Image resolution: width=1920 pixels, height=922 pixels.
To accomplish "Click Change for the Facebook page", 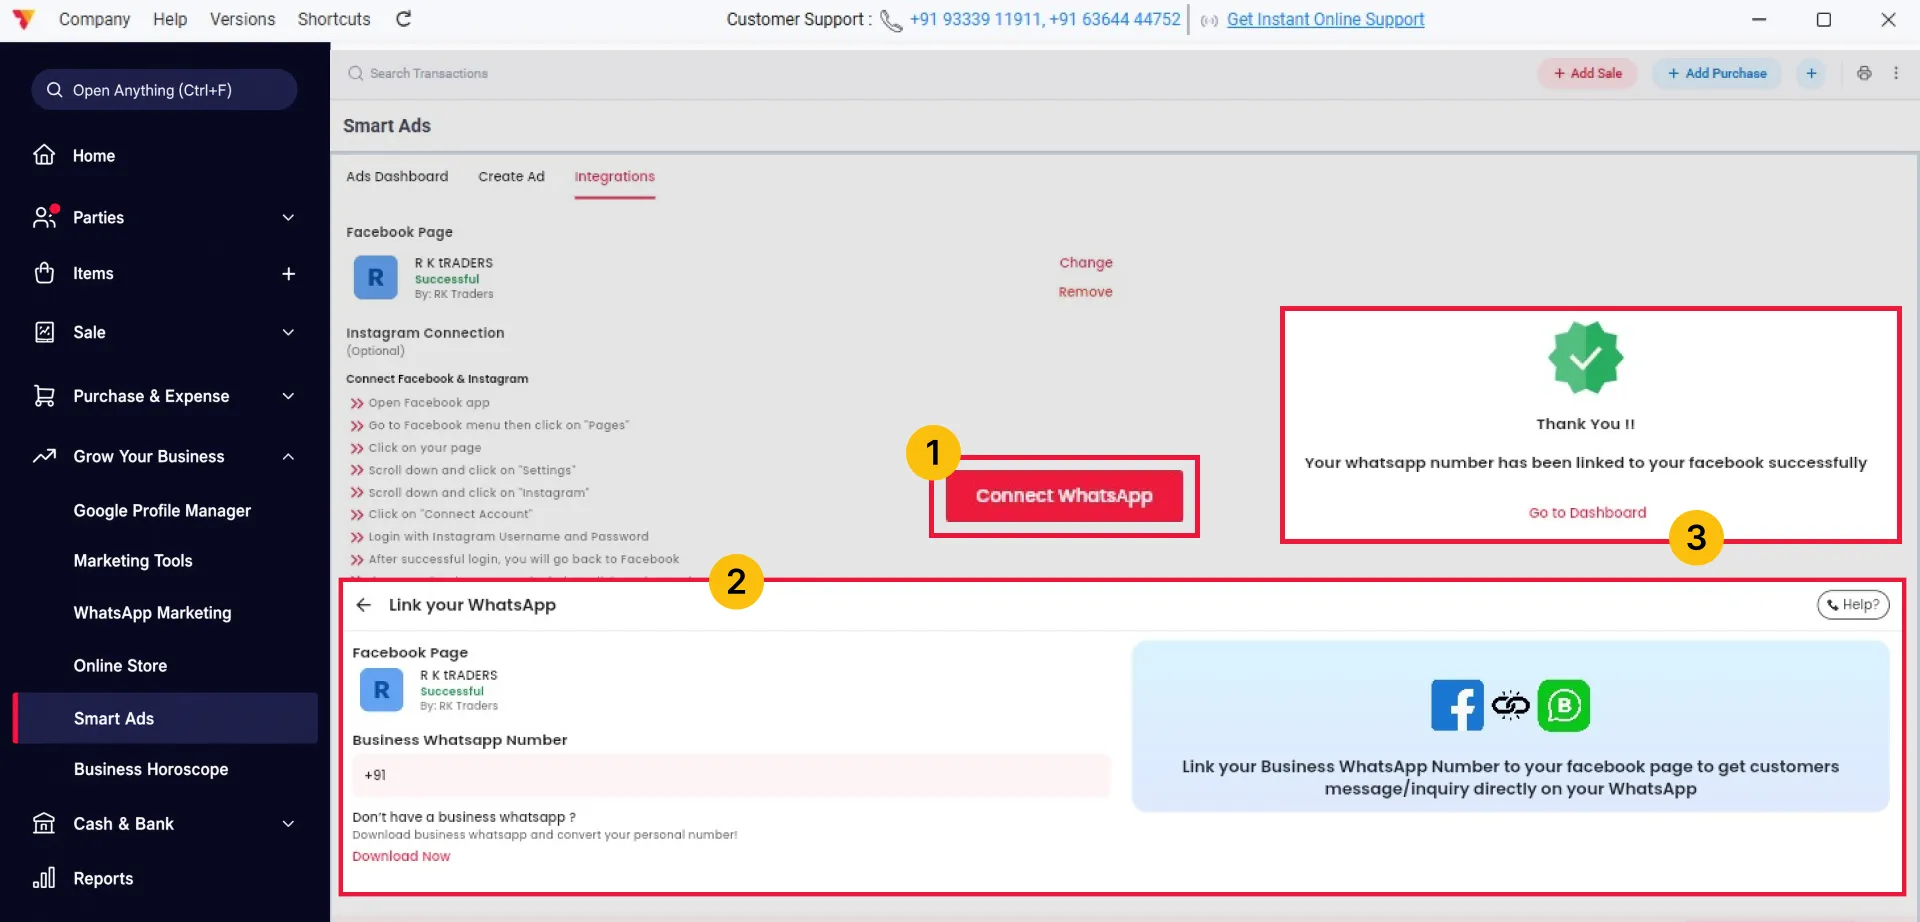I will point(1086,263).
